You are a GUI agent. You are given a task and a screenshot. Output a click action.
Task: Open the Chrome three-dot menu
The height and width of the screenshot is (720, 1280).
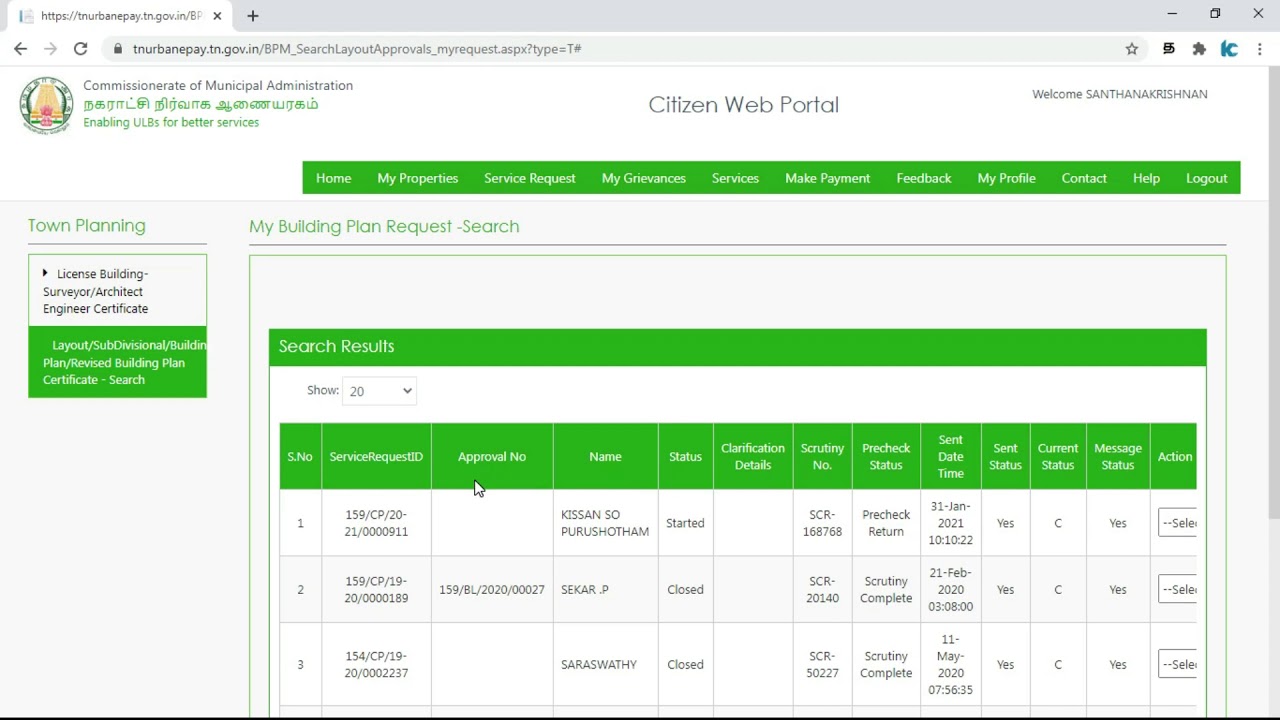(1260, 49)
